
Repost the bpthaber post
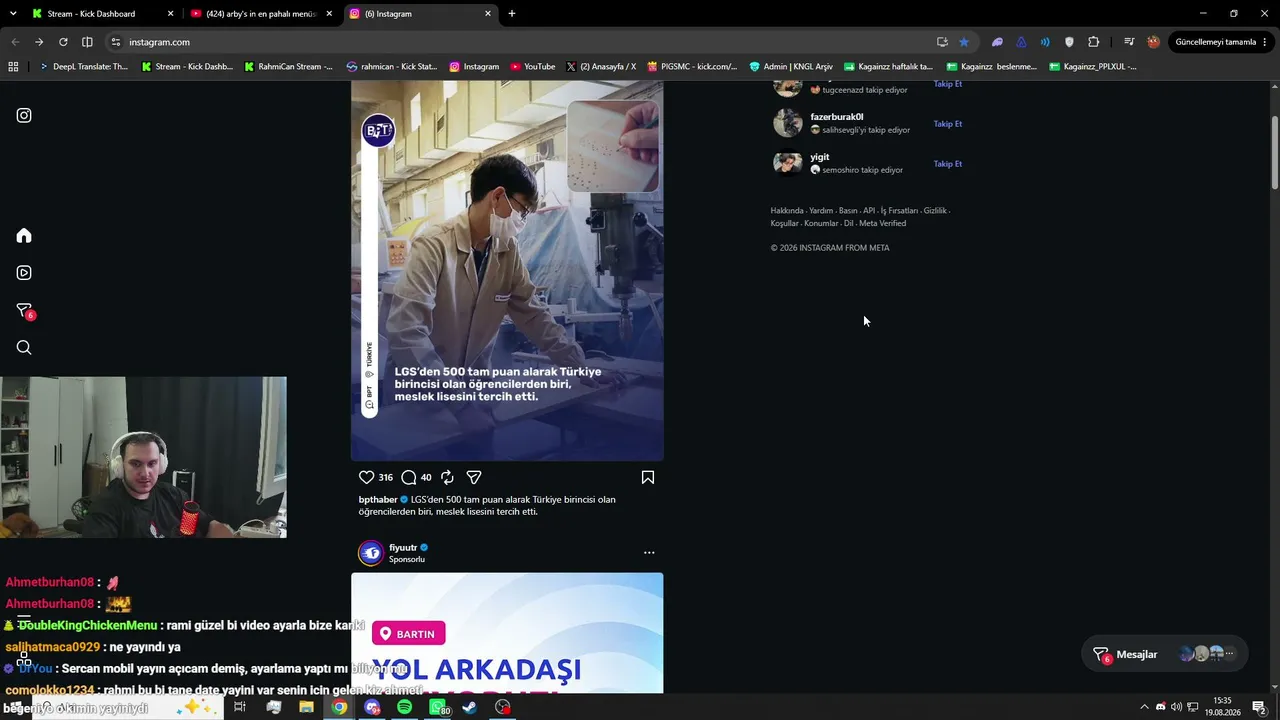[447, 478]
